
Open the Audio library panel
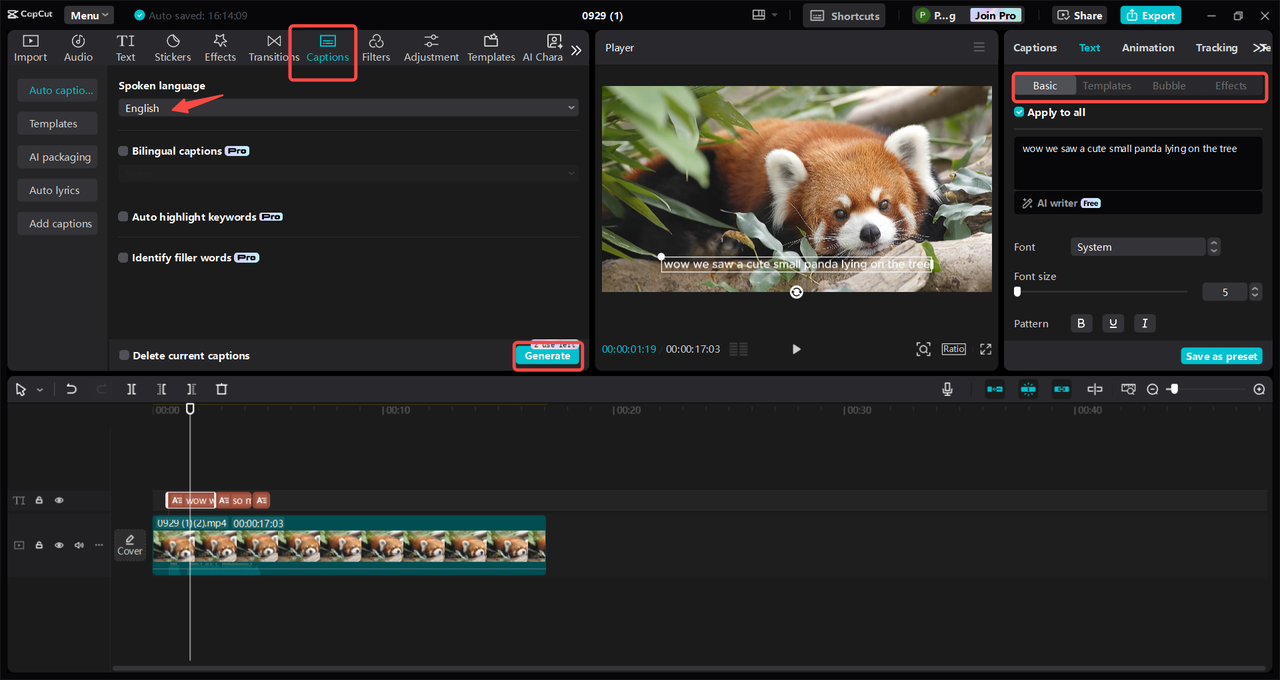pyautogui.click(x=78, y=48)
